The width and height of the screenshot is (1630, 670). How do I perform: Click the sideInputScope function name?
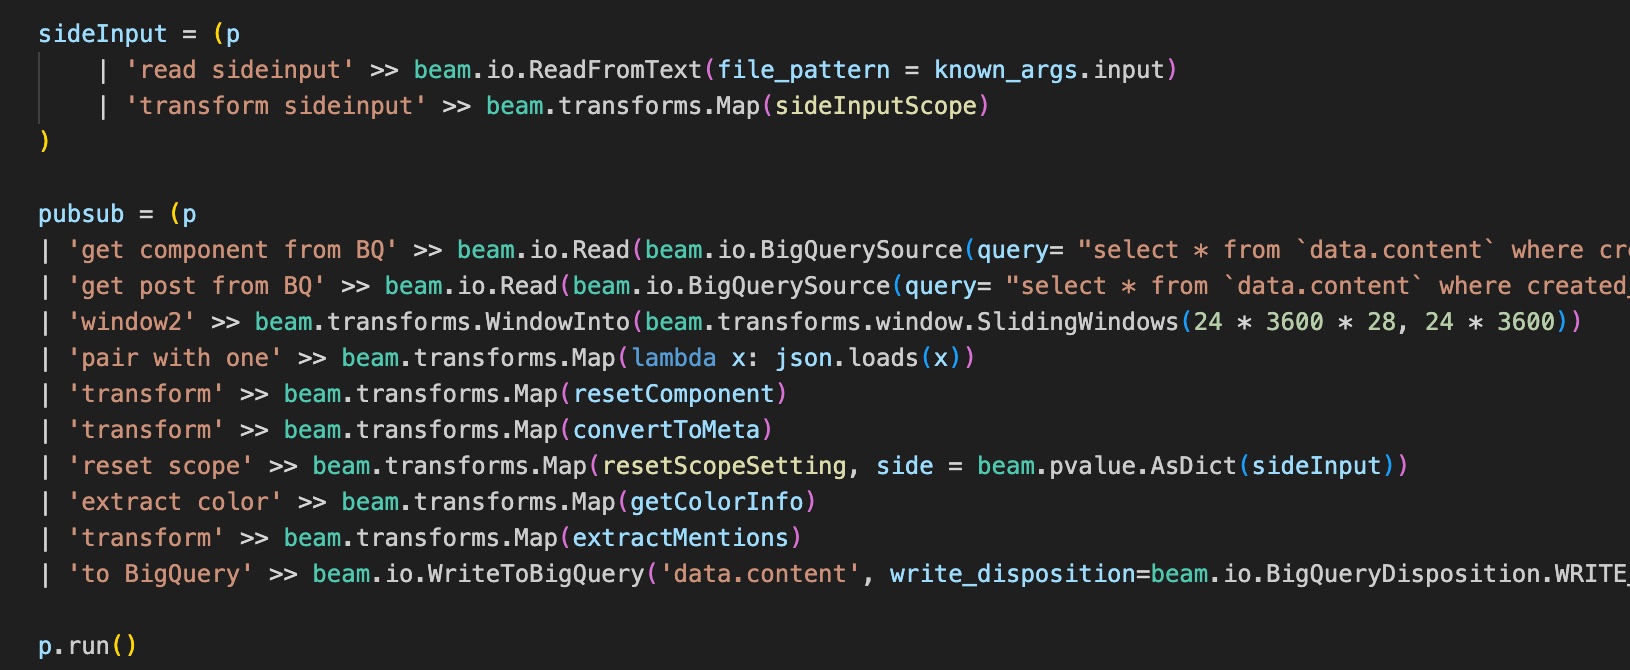point(875,106)
